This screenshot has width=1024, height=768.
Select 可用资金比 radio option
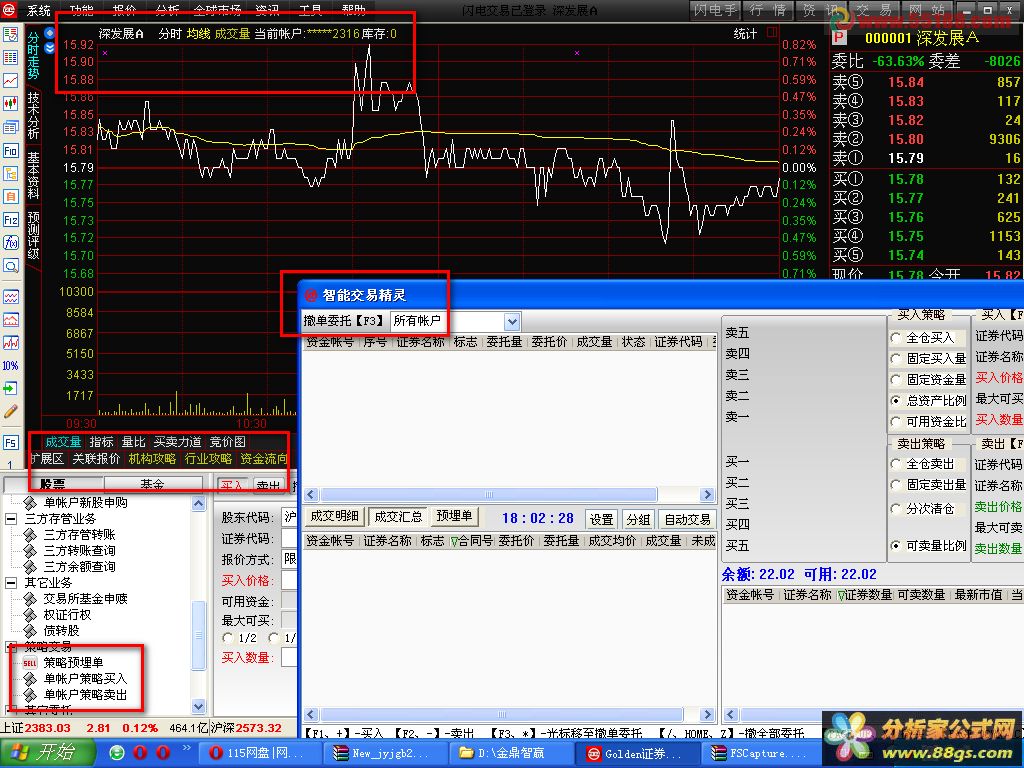click(x=896, y=422)
